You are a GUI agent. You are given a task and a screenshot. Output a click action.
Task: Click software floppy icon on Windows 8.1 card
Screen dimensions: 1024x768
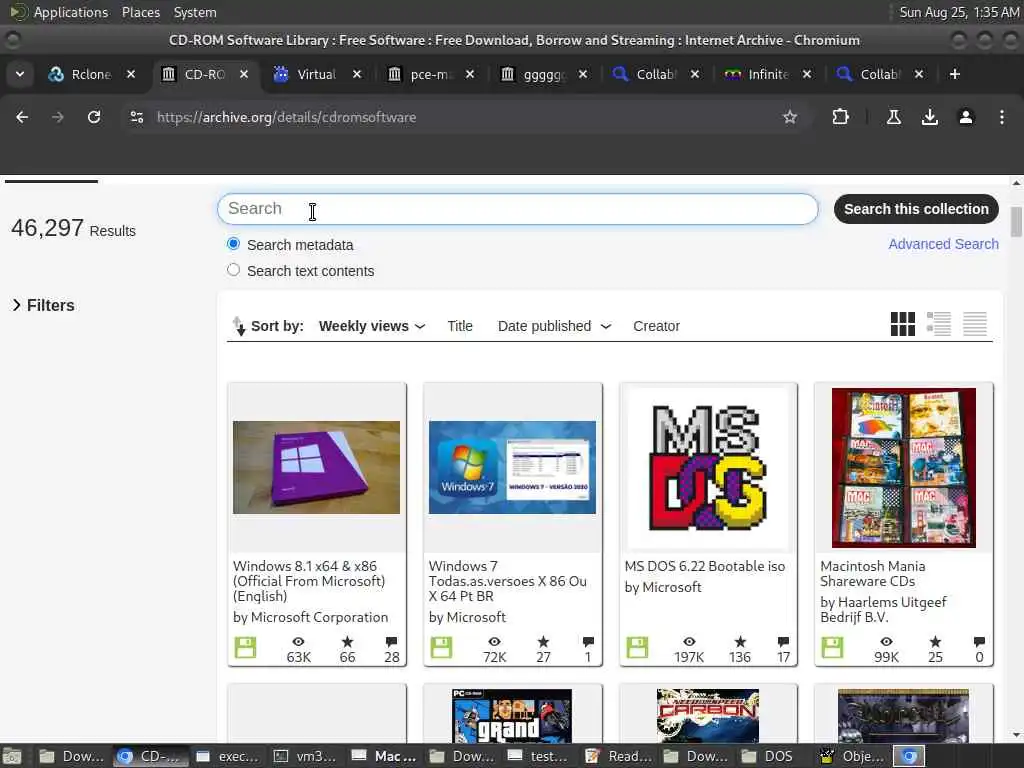coord(246,648)
